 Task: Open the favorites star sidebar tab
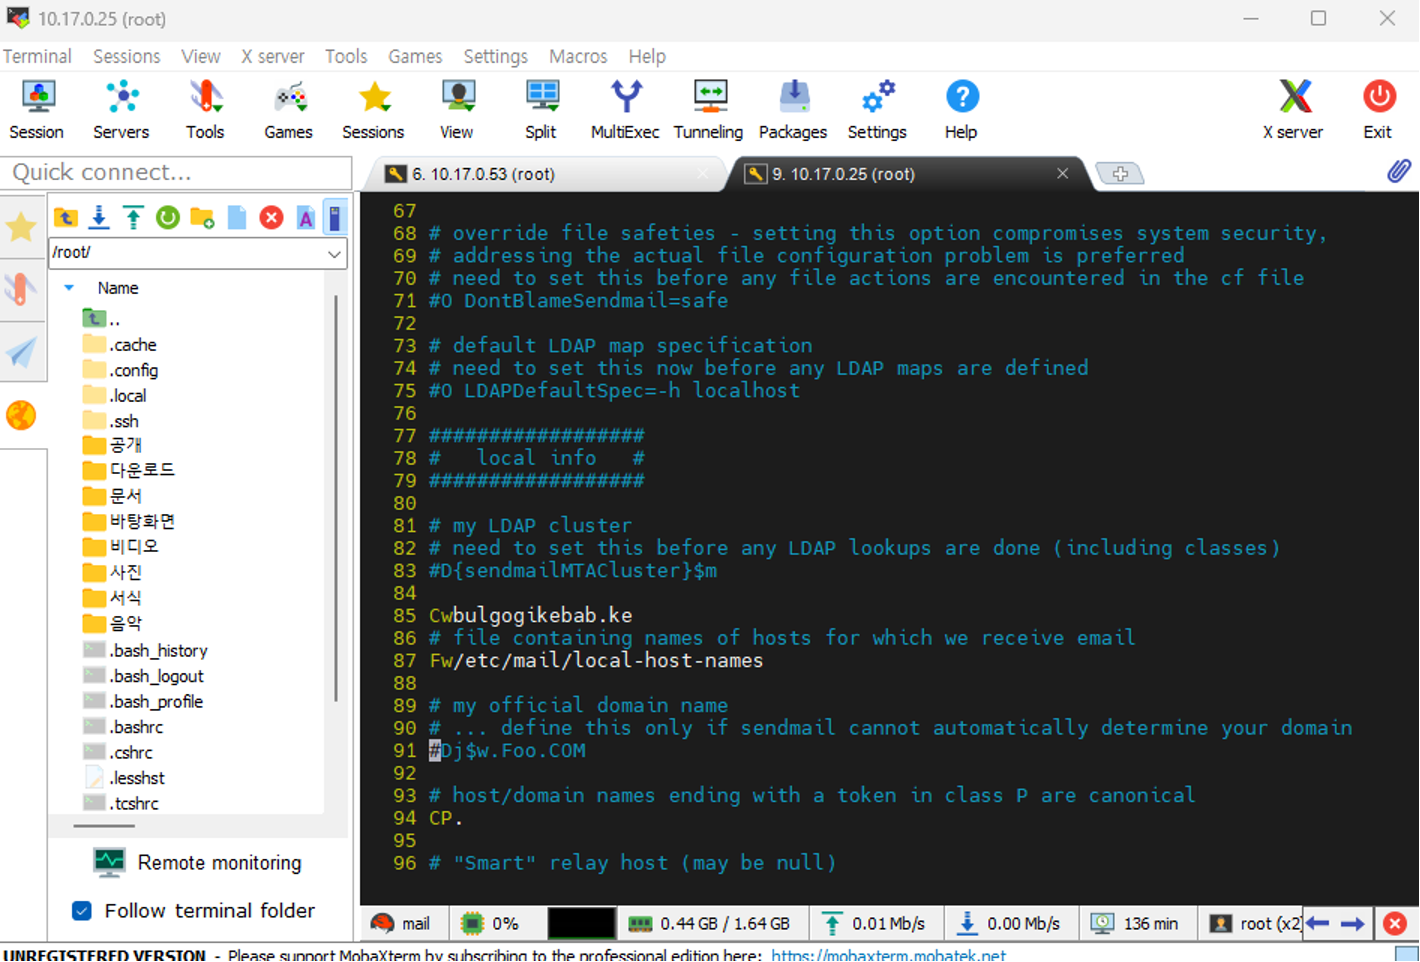tap(21, 227)
